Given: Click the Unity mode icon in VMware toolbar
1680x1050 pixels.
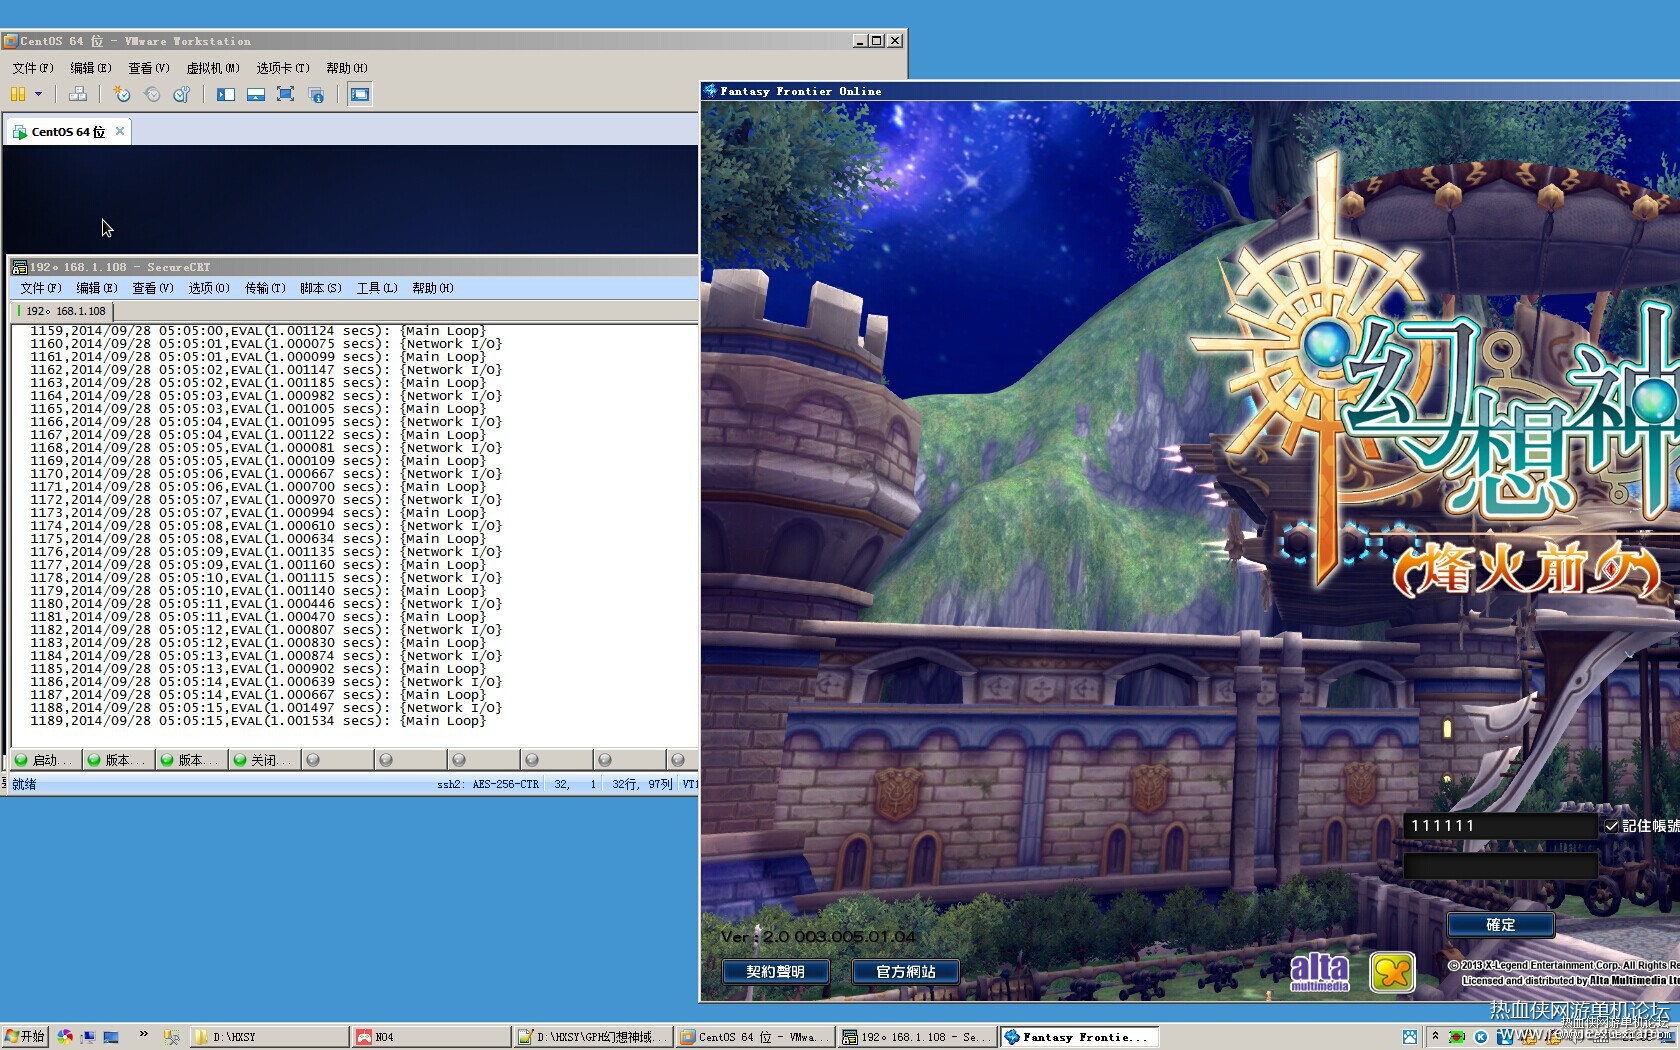Looking at the screenshot, I should pos(316,94).
